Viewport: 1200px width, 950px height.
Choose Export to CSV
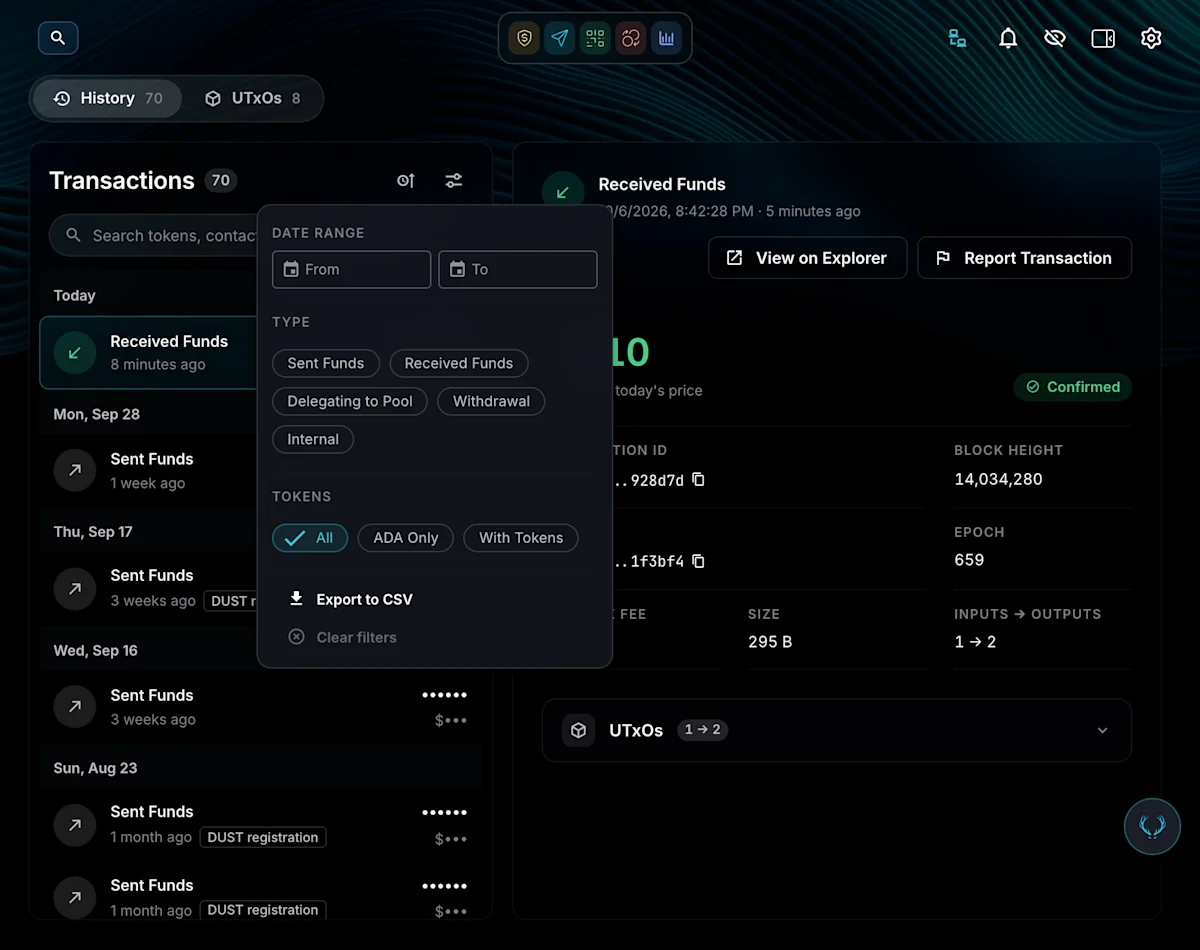(x=351, y=599)
